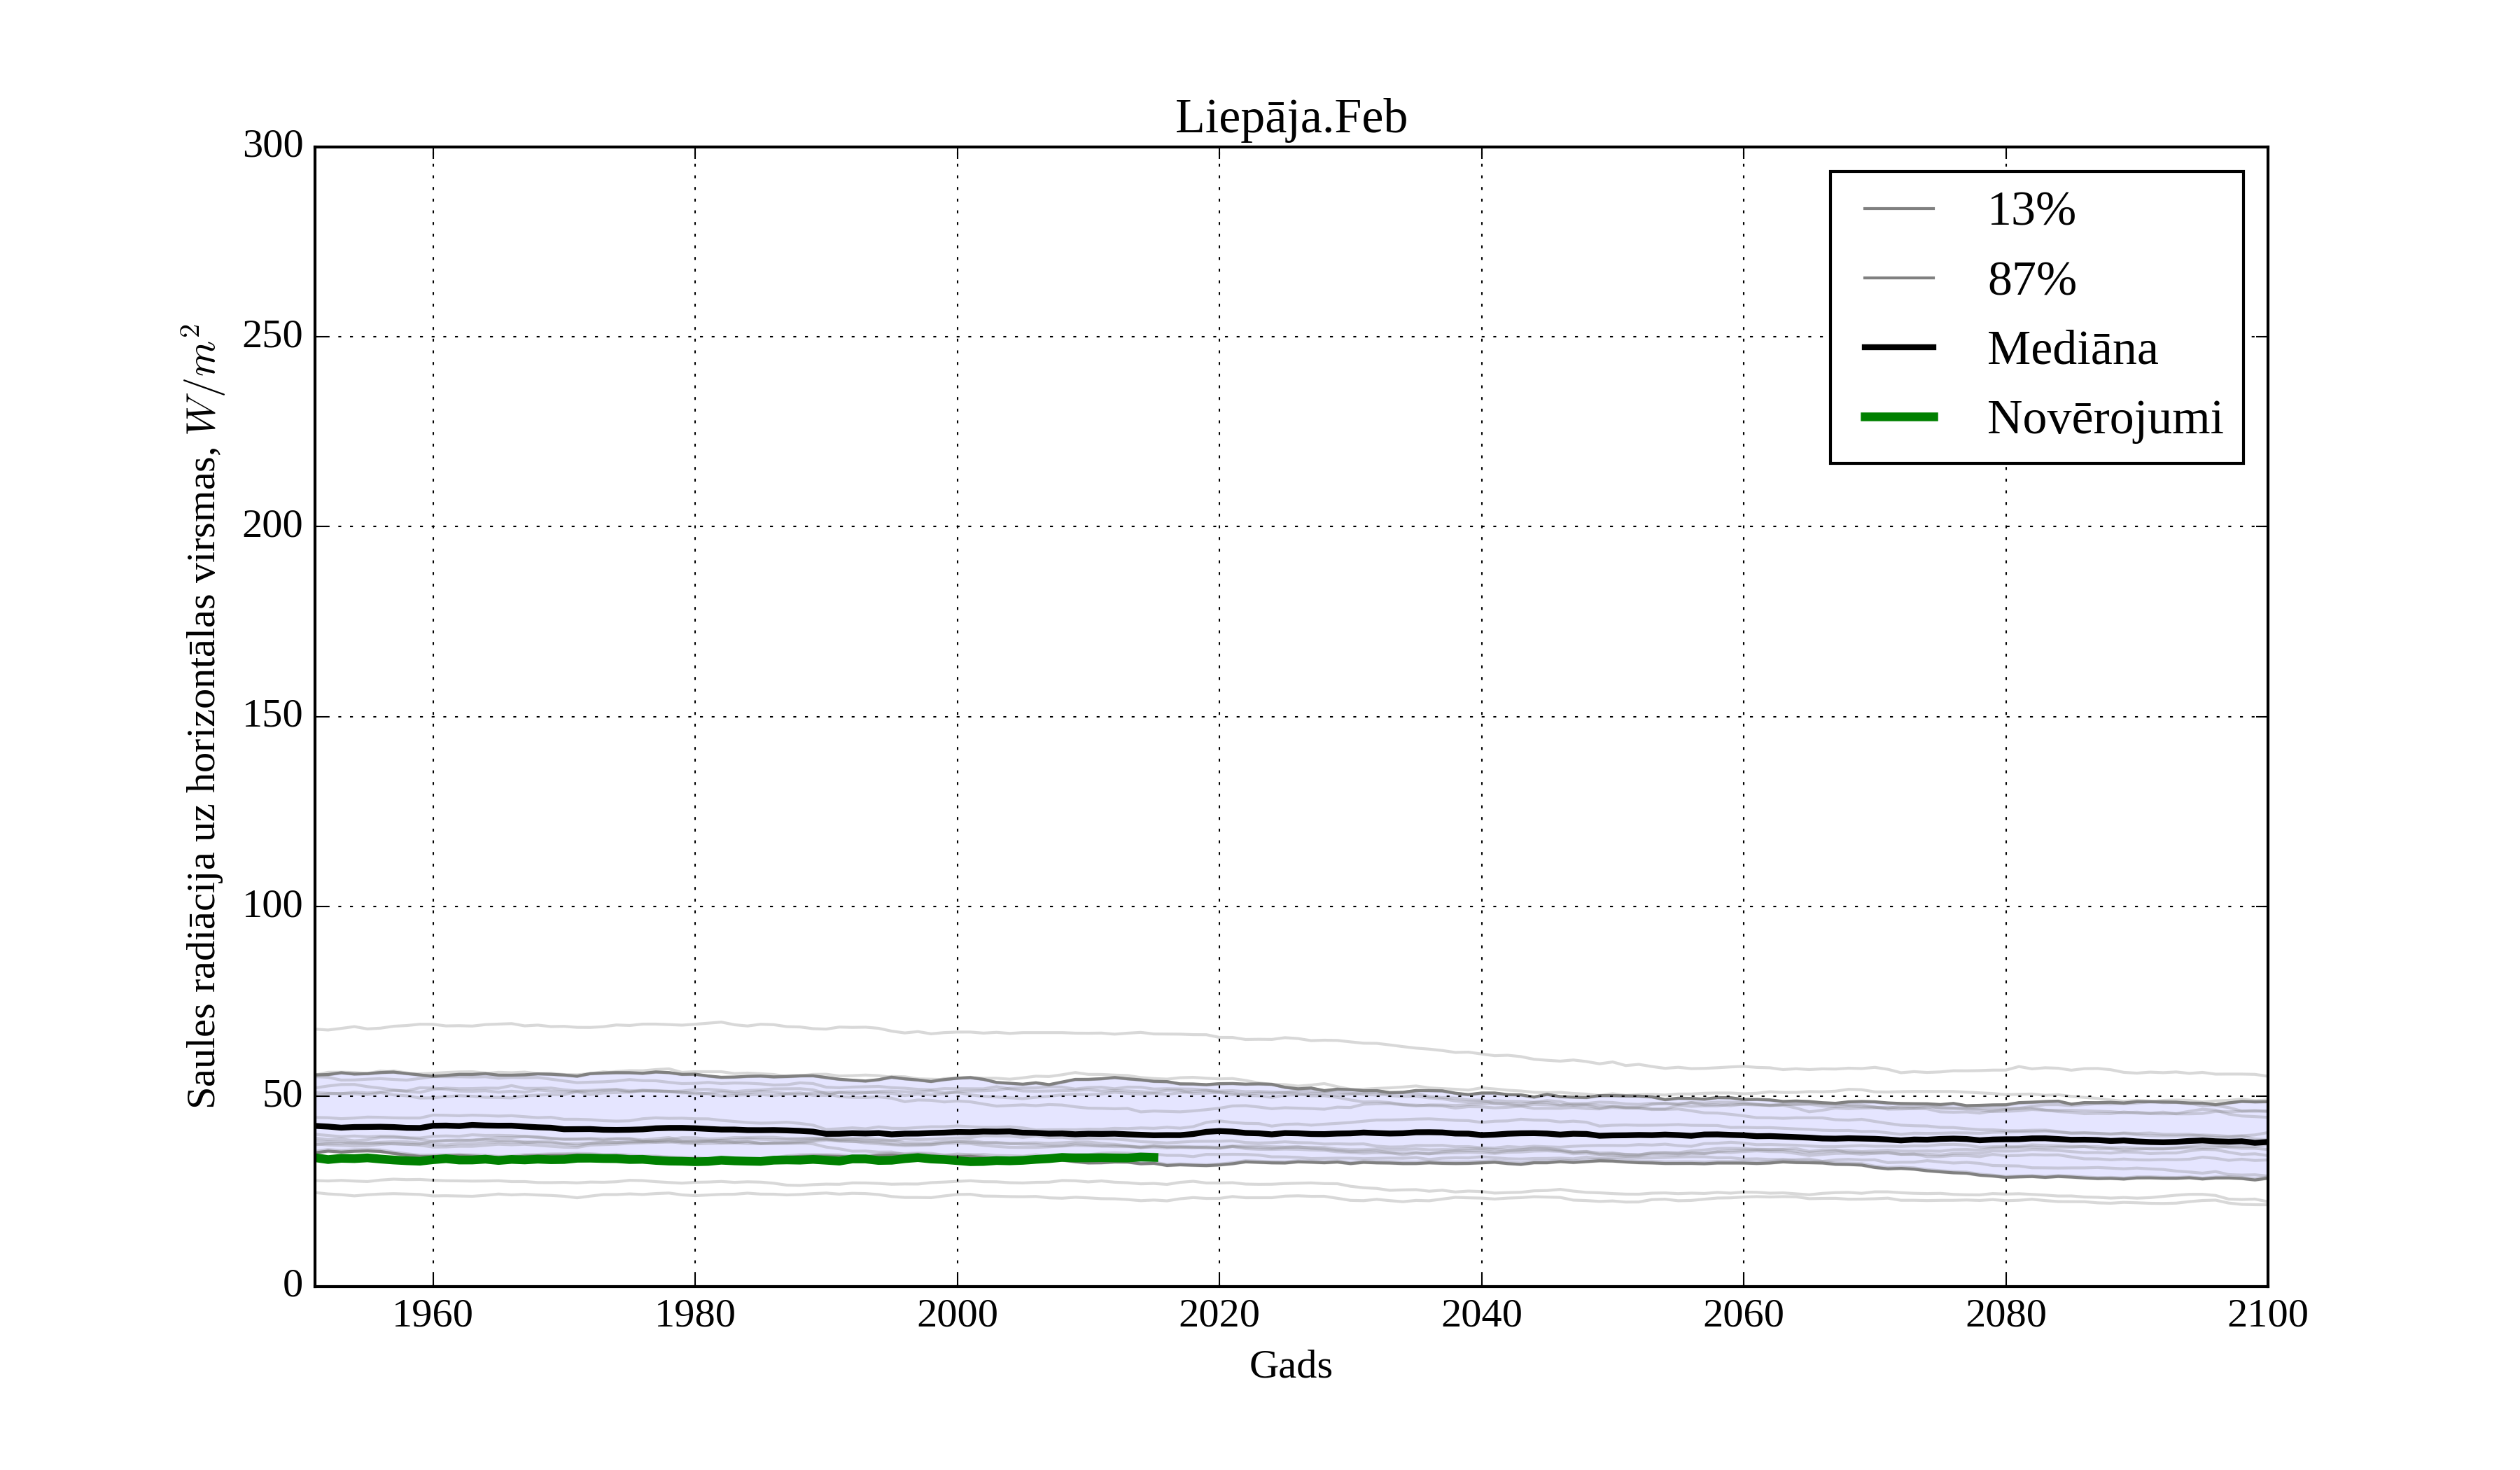Click the 300 y-axis tick label
Viewport: 2520px width, 1470px height.
(272, 145)
